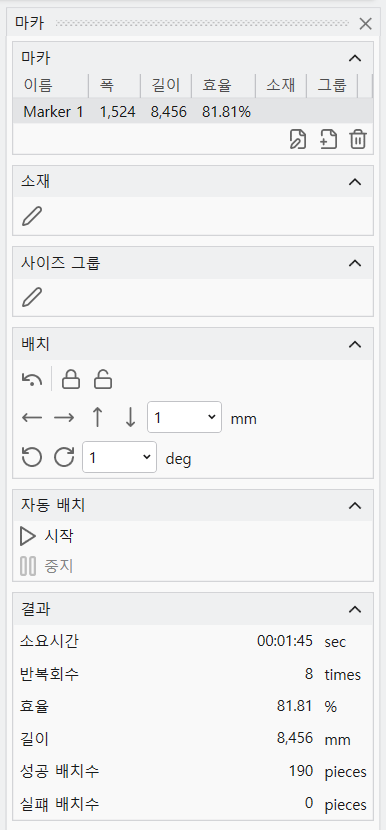Click the edit marker file icon
This screenshot has height=830, width=386.
[x=298, y=140]
